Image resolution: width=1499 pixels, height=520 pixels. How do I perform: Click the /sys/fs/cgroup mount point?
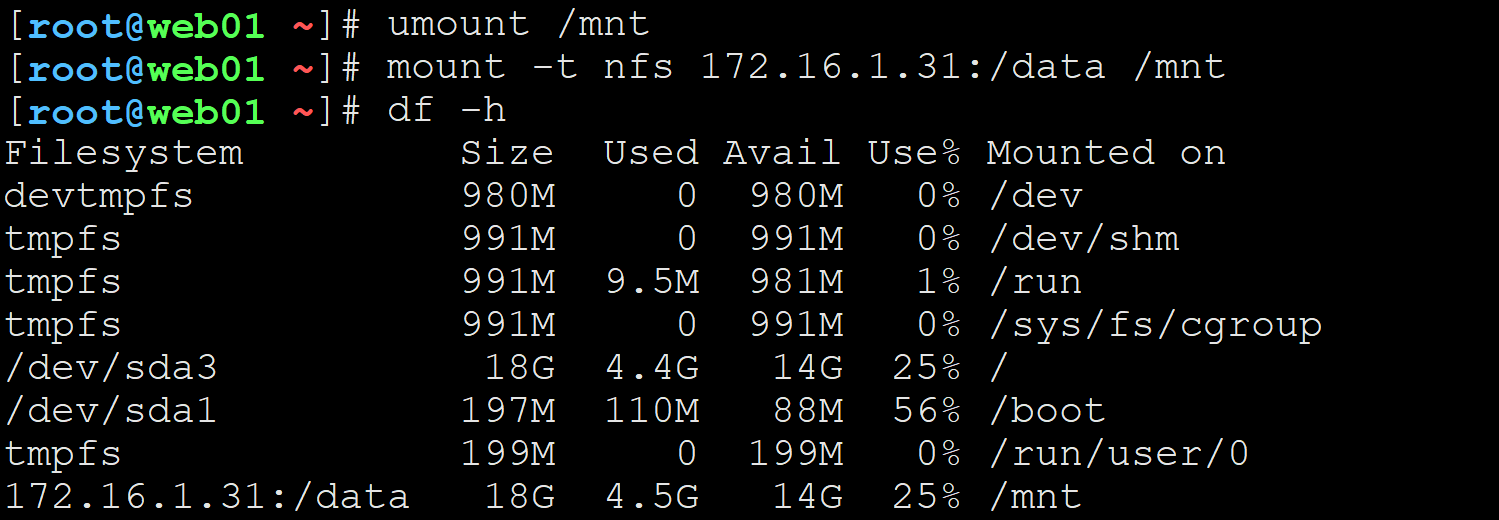[x=1154, y=325]
